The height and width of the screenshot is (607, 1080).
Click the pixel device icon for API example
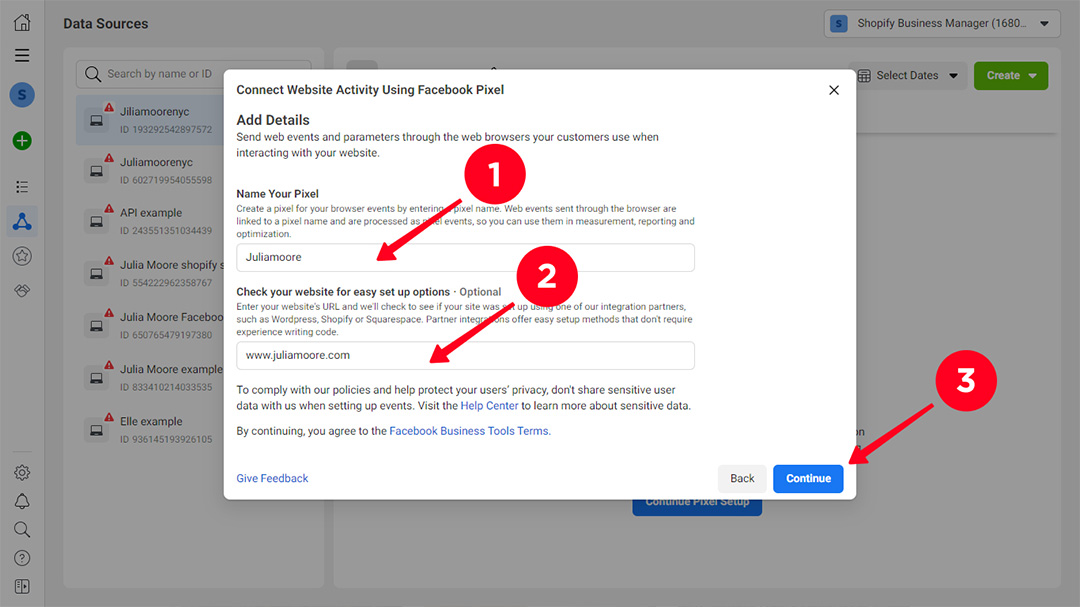click(x=96, y=222)
